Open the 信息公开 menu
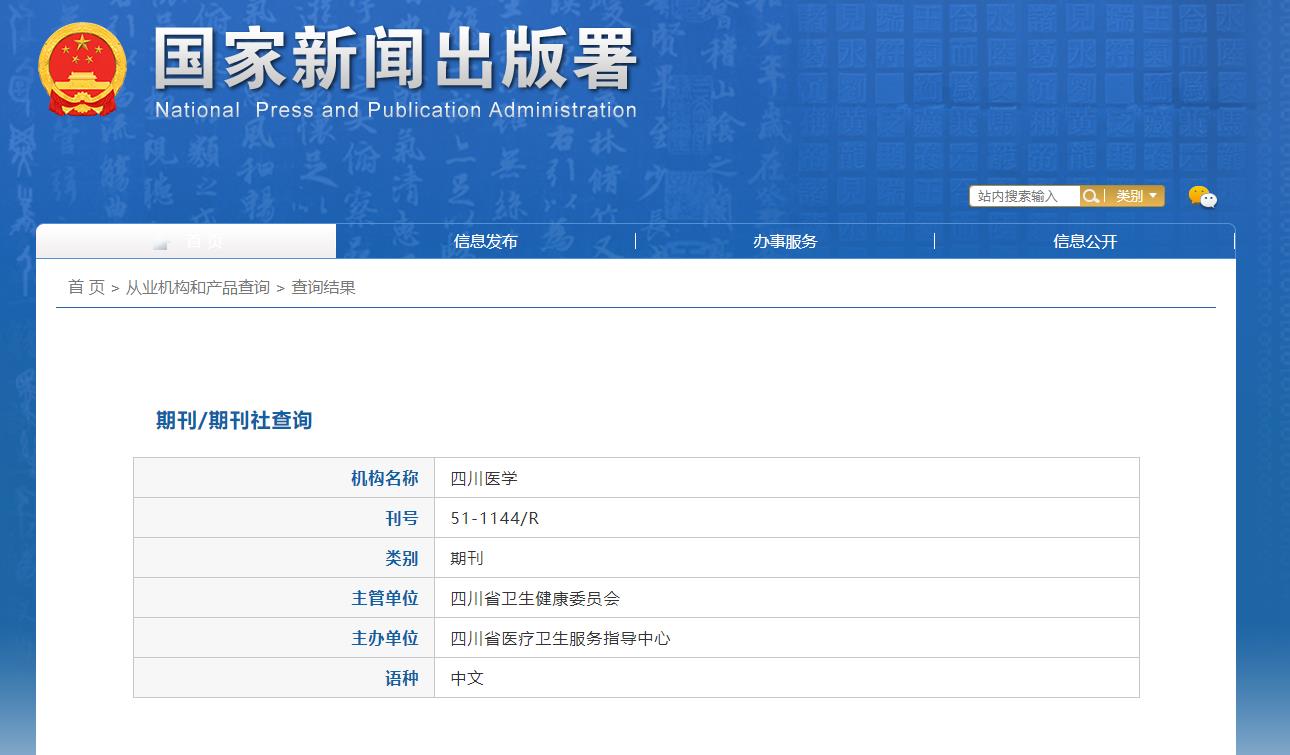The image size is (1290, 755). 1085,241
